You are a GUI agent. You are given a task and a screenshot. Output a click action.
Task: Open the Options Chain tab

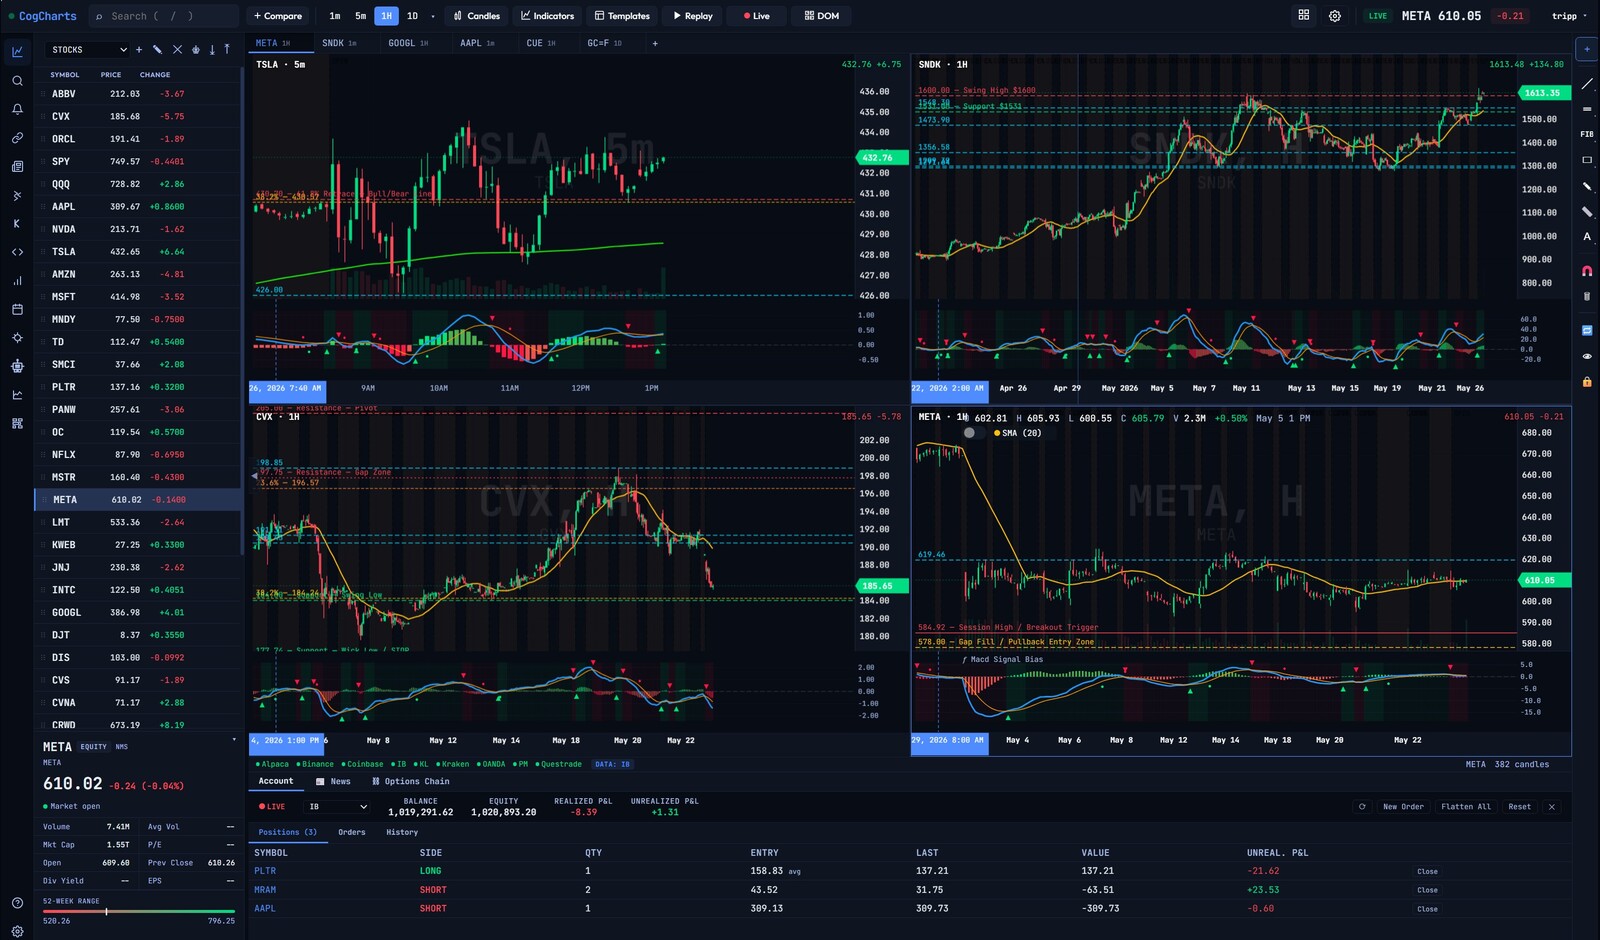click(411, 781)
